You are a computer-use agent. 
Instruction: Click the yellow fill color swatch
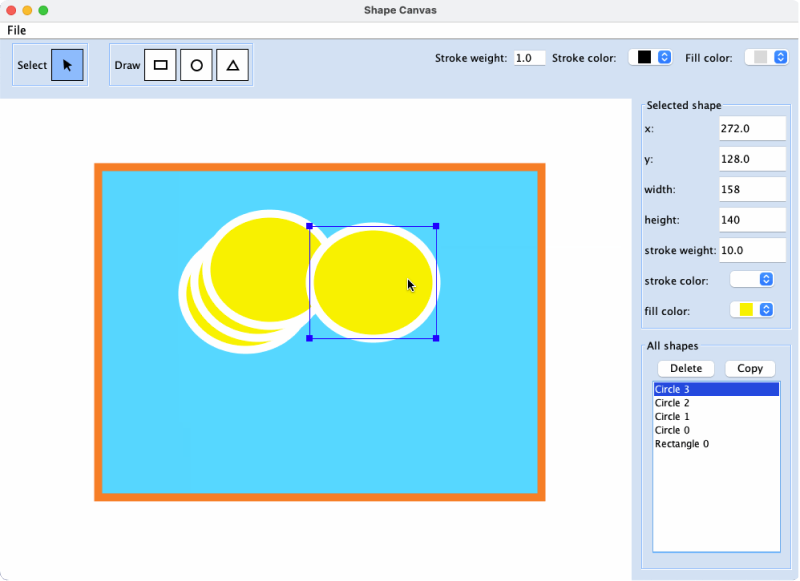746,310
